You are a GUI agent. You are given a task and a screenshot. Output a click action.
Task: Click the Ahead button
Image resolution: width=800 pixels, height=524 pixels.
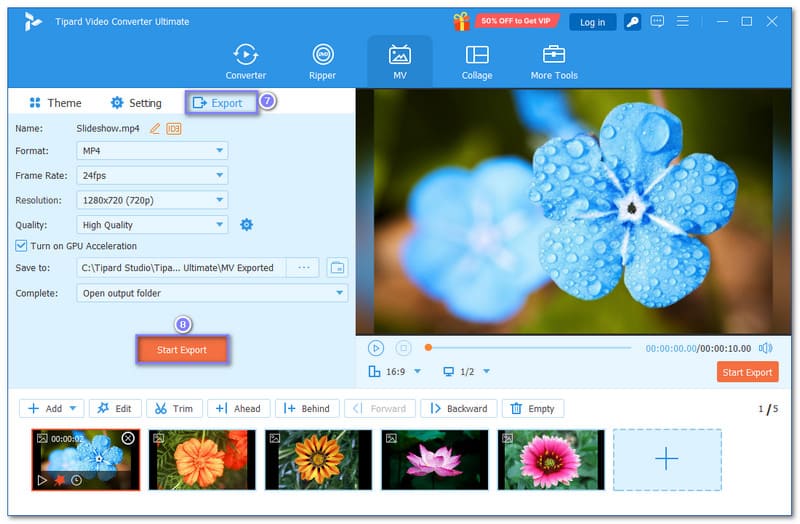click(238, 409)
